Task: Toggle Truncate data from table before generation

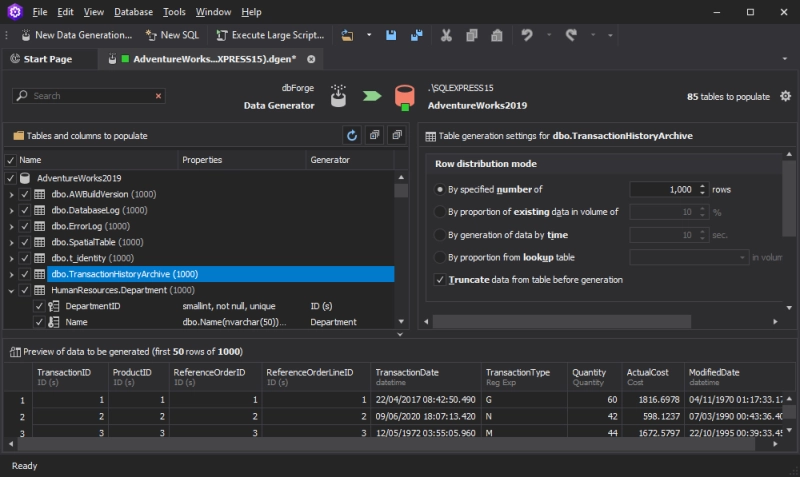Action: pos(440,280)
